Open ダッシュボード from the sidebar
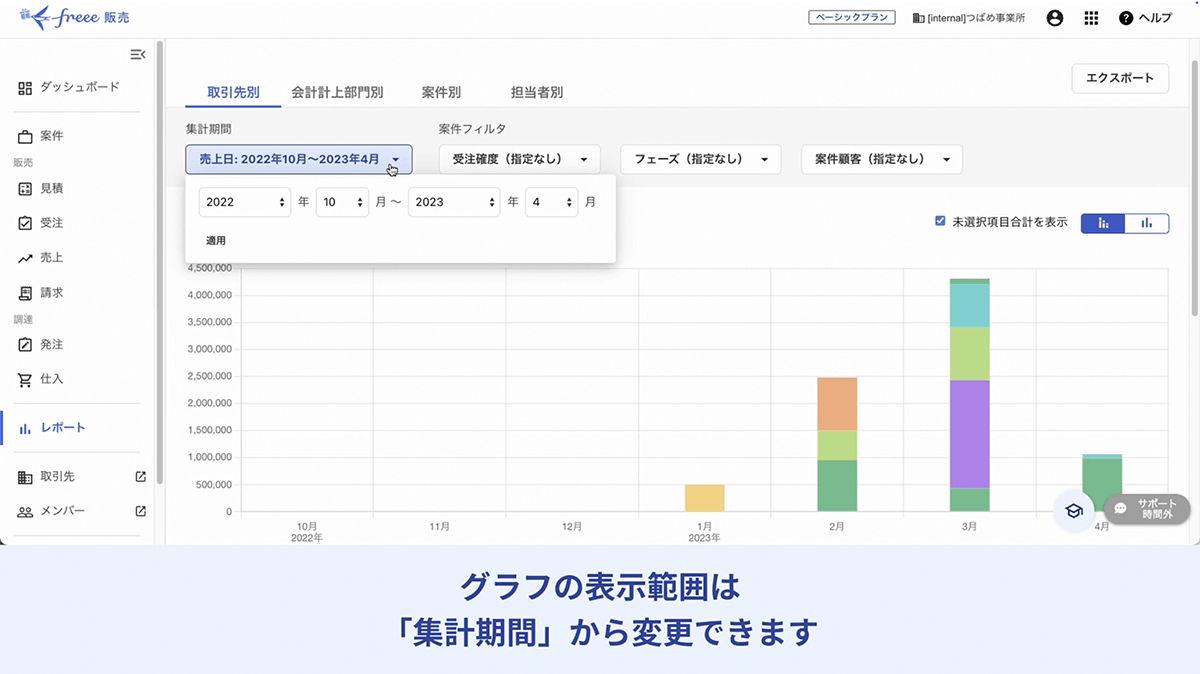 click(78, 88)
